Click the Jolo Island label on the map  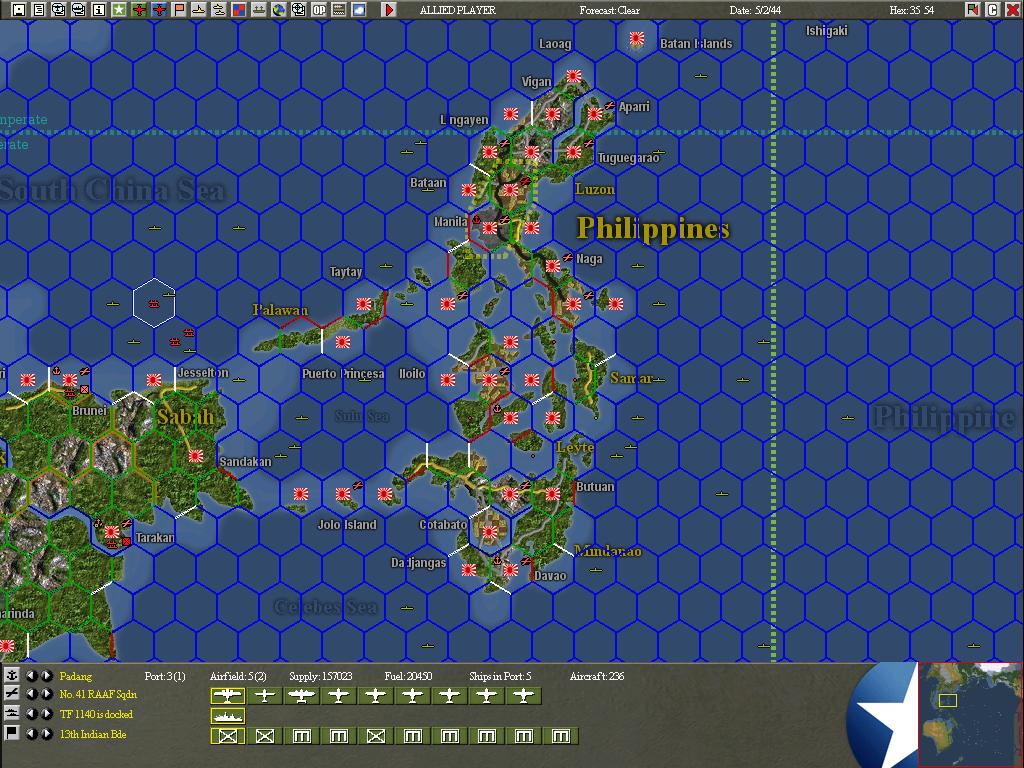[347, 524]
